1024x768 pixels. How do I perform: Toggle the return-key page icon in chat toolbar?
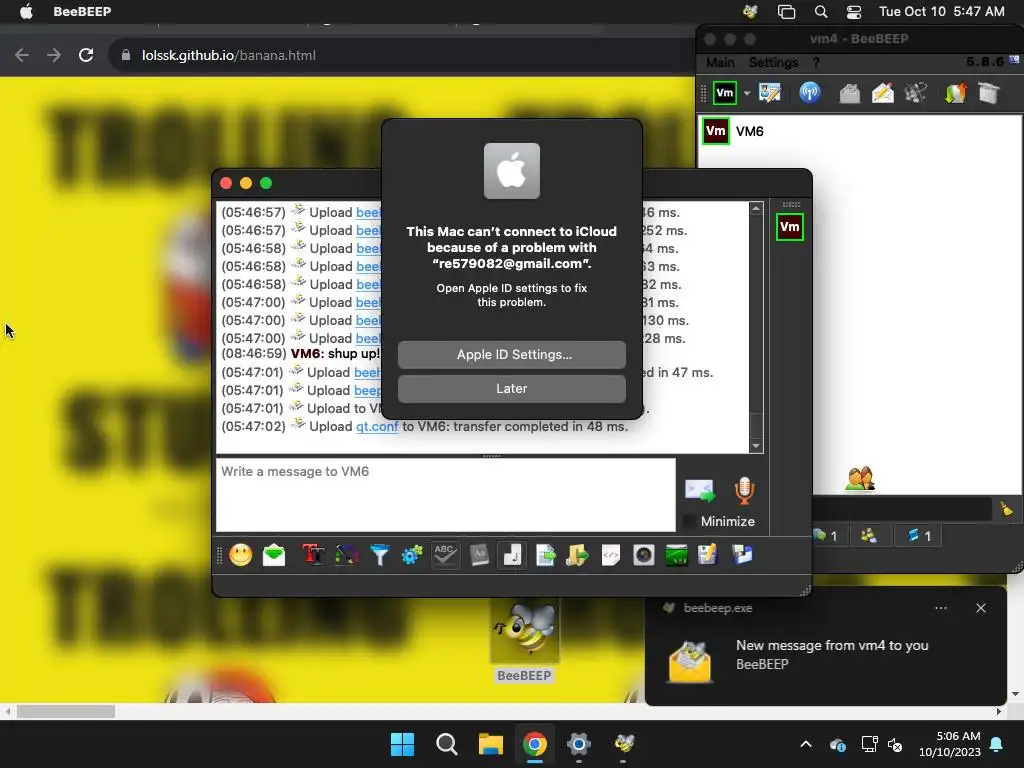tap(511, 555)
